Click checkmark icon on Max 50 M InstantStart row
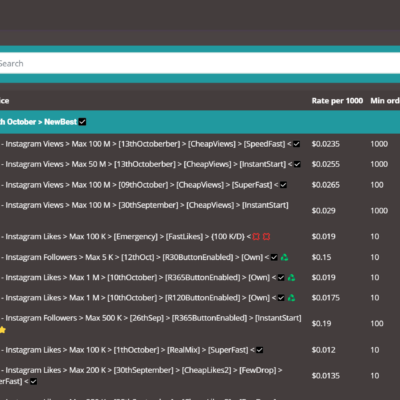The height and width of the screenshot is (400, 400). (297, 164)
